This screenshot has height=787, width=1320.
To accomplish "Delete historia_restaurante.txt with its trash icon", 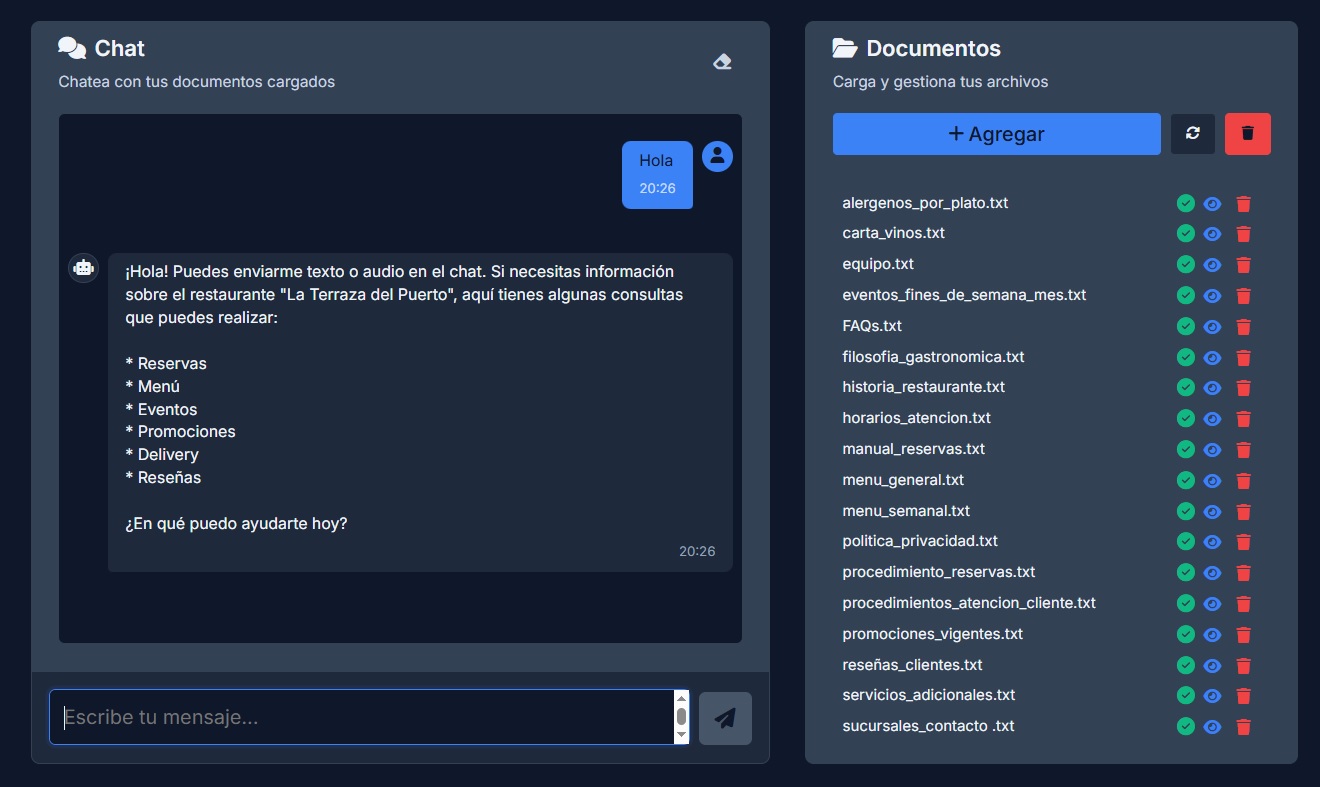I will 1243,388.
